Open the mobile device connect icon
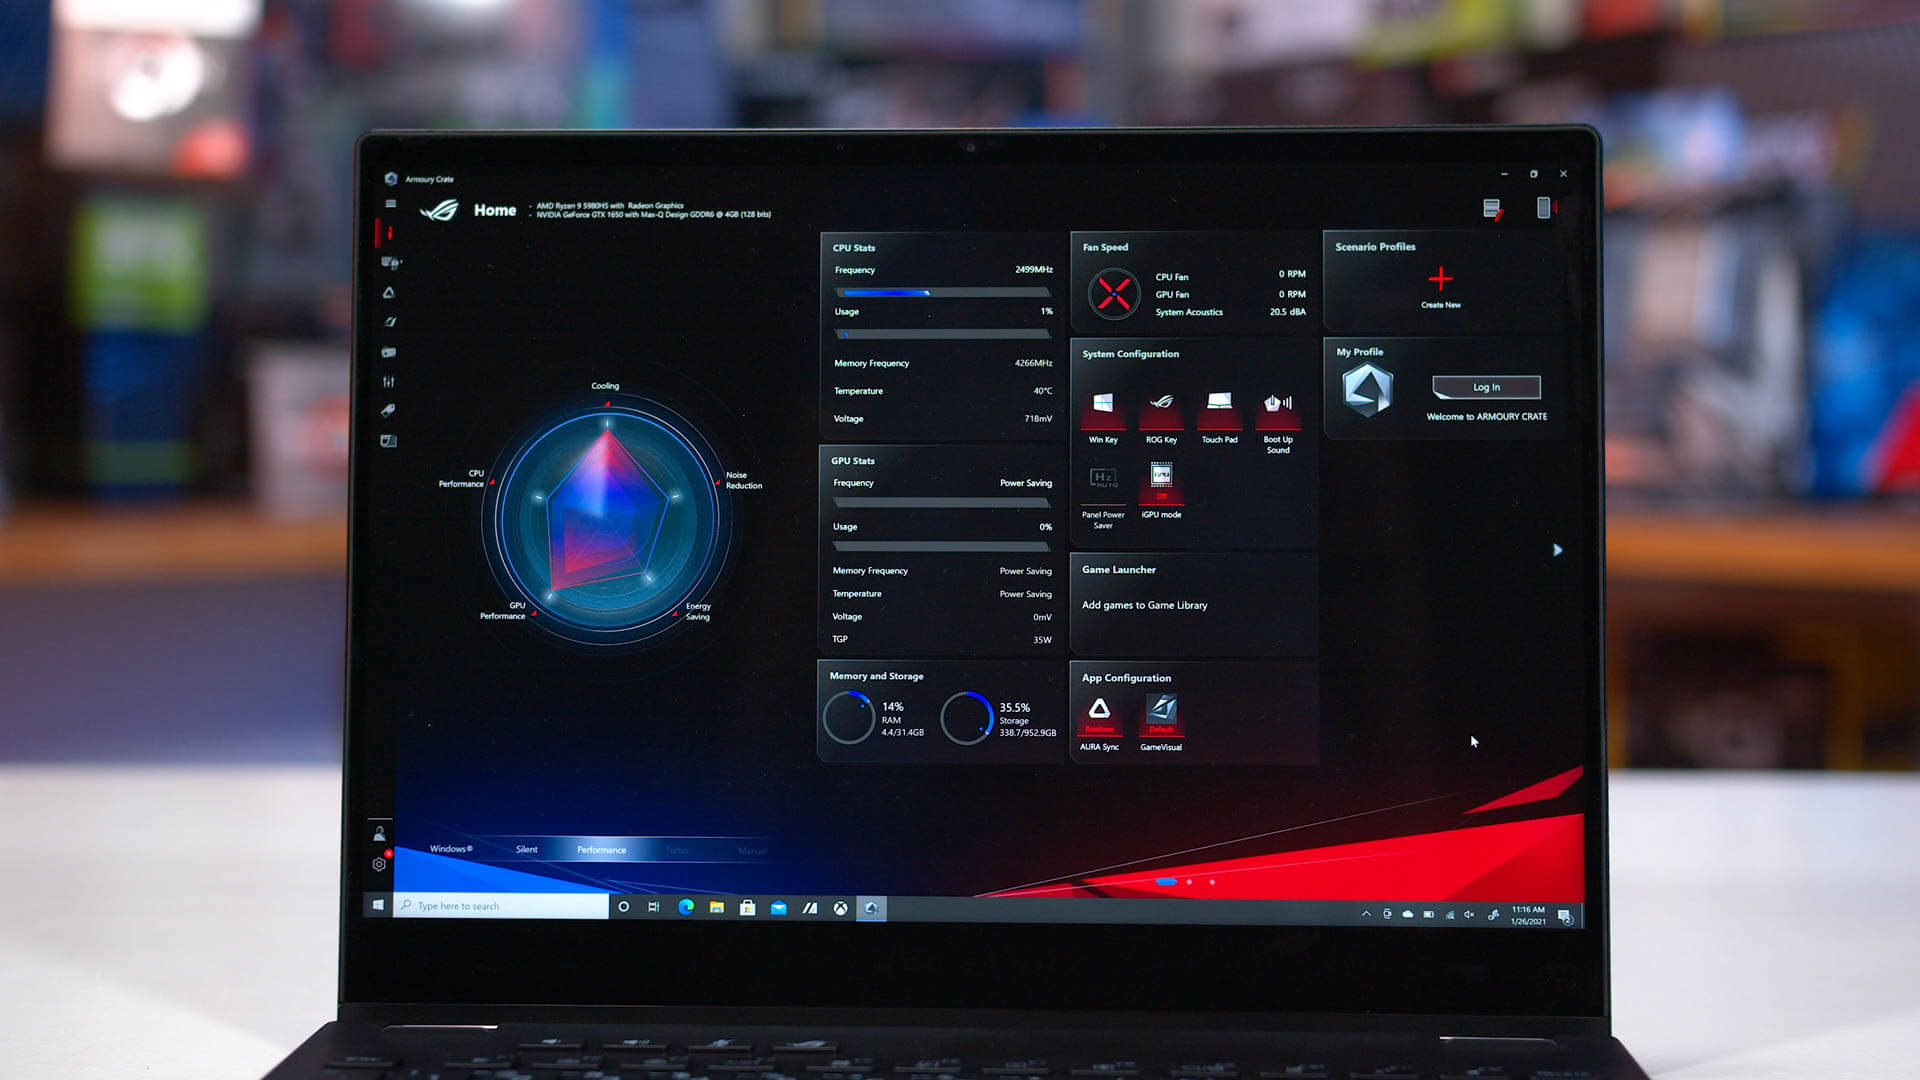1920x1080 pixels. (x=1545, y=207)
